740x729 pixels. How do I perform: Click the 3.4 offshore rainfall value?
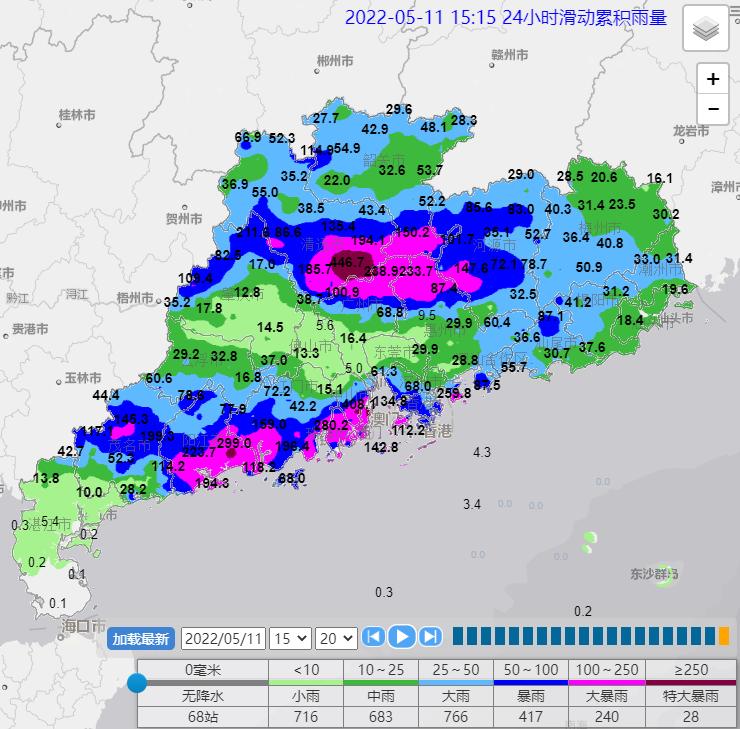tap(472, 504)
